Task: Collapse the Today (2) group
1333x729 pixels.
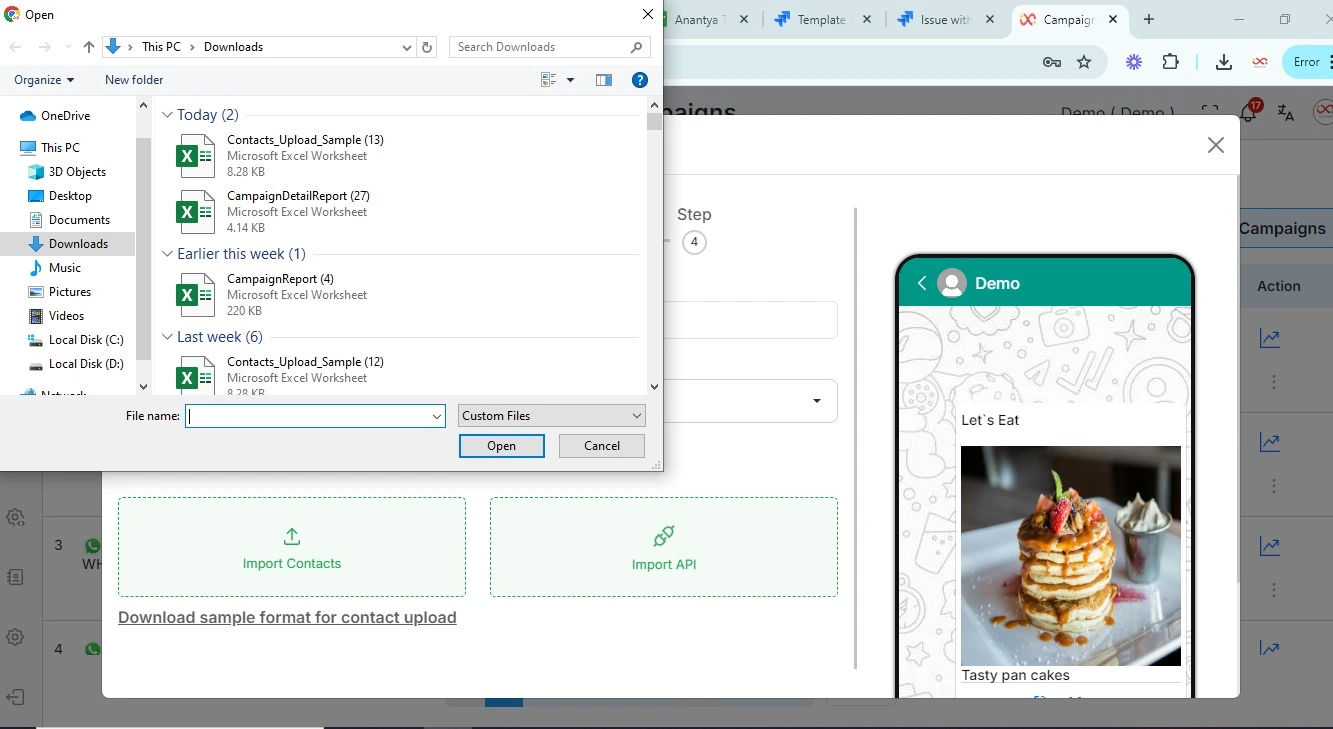Action: point(167,115)
